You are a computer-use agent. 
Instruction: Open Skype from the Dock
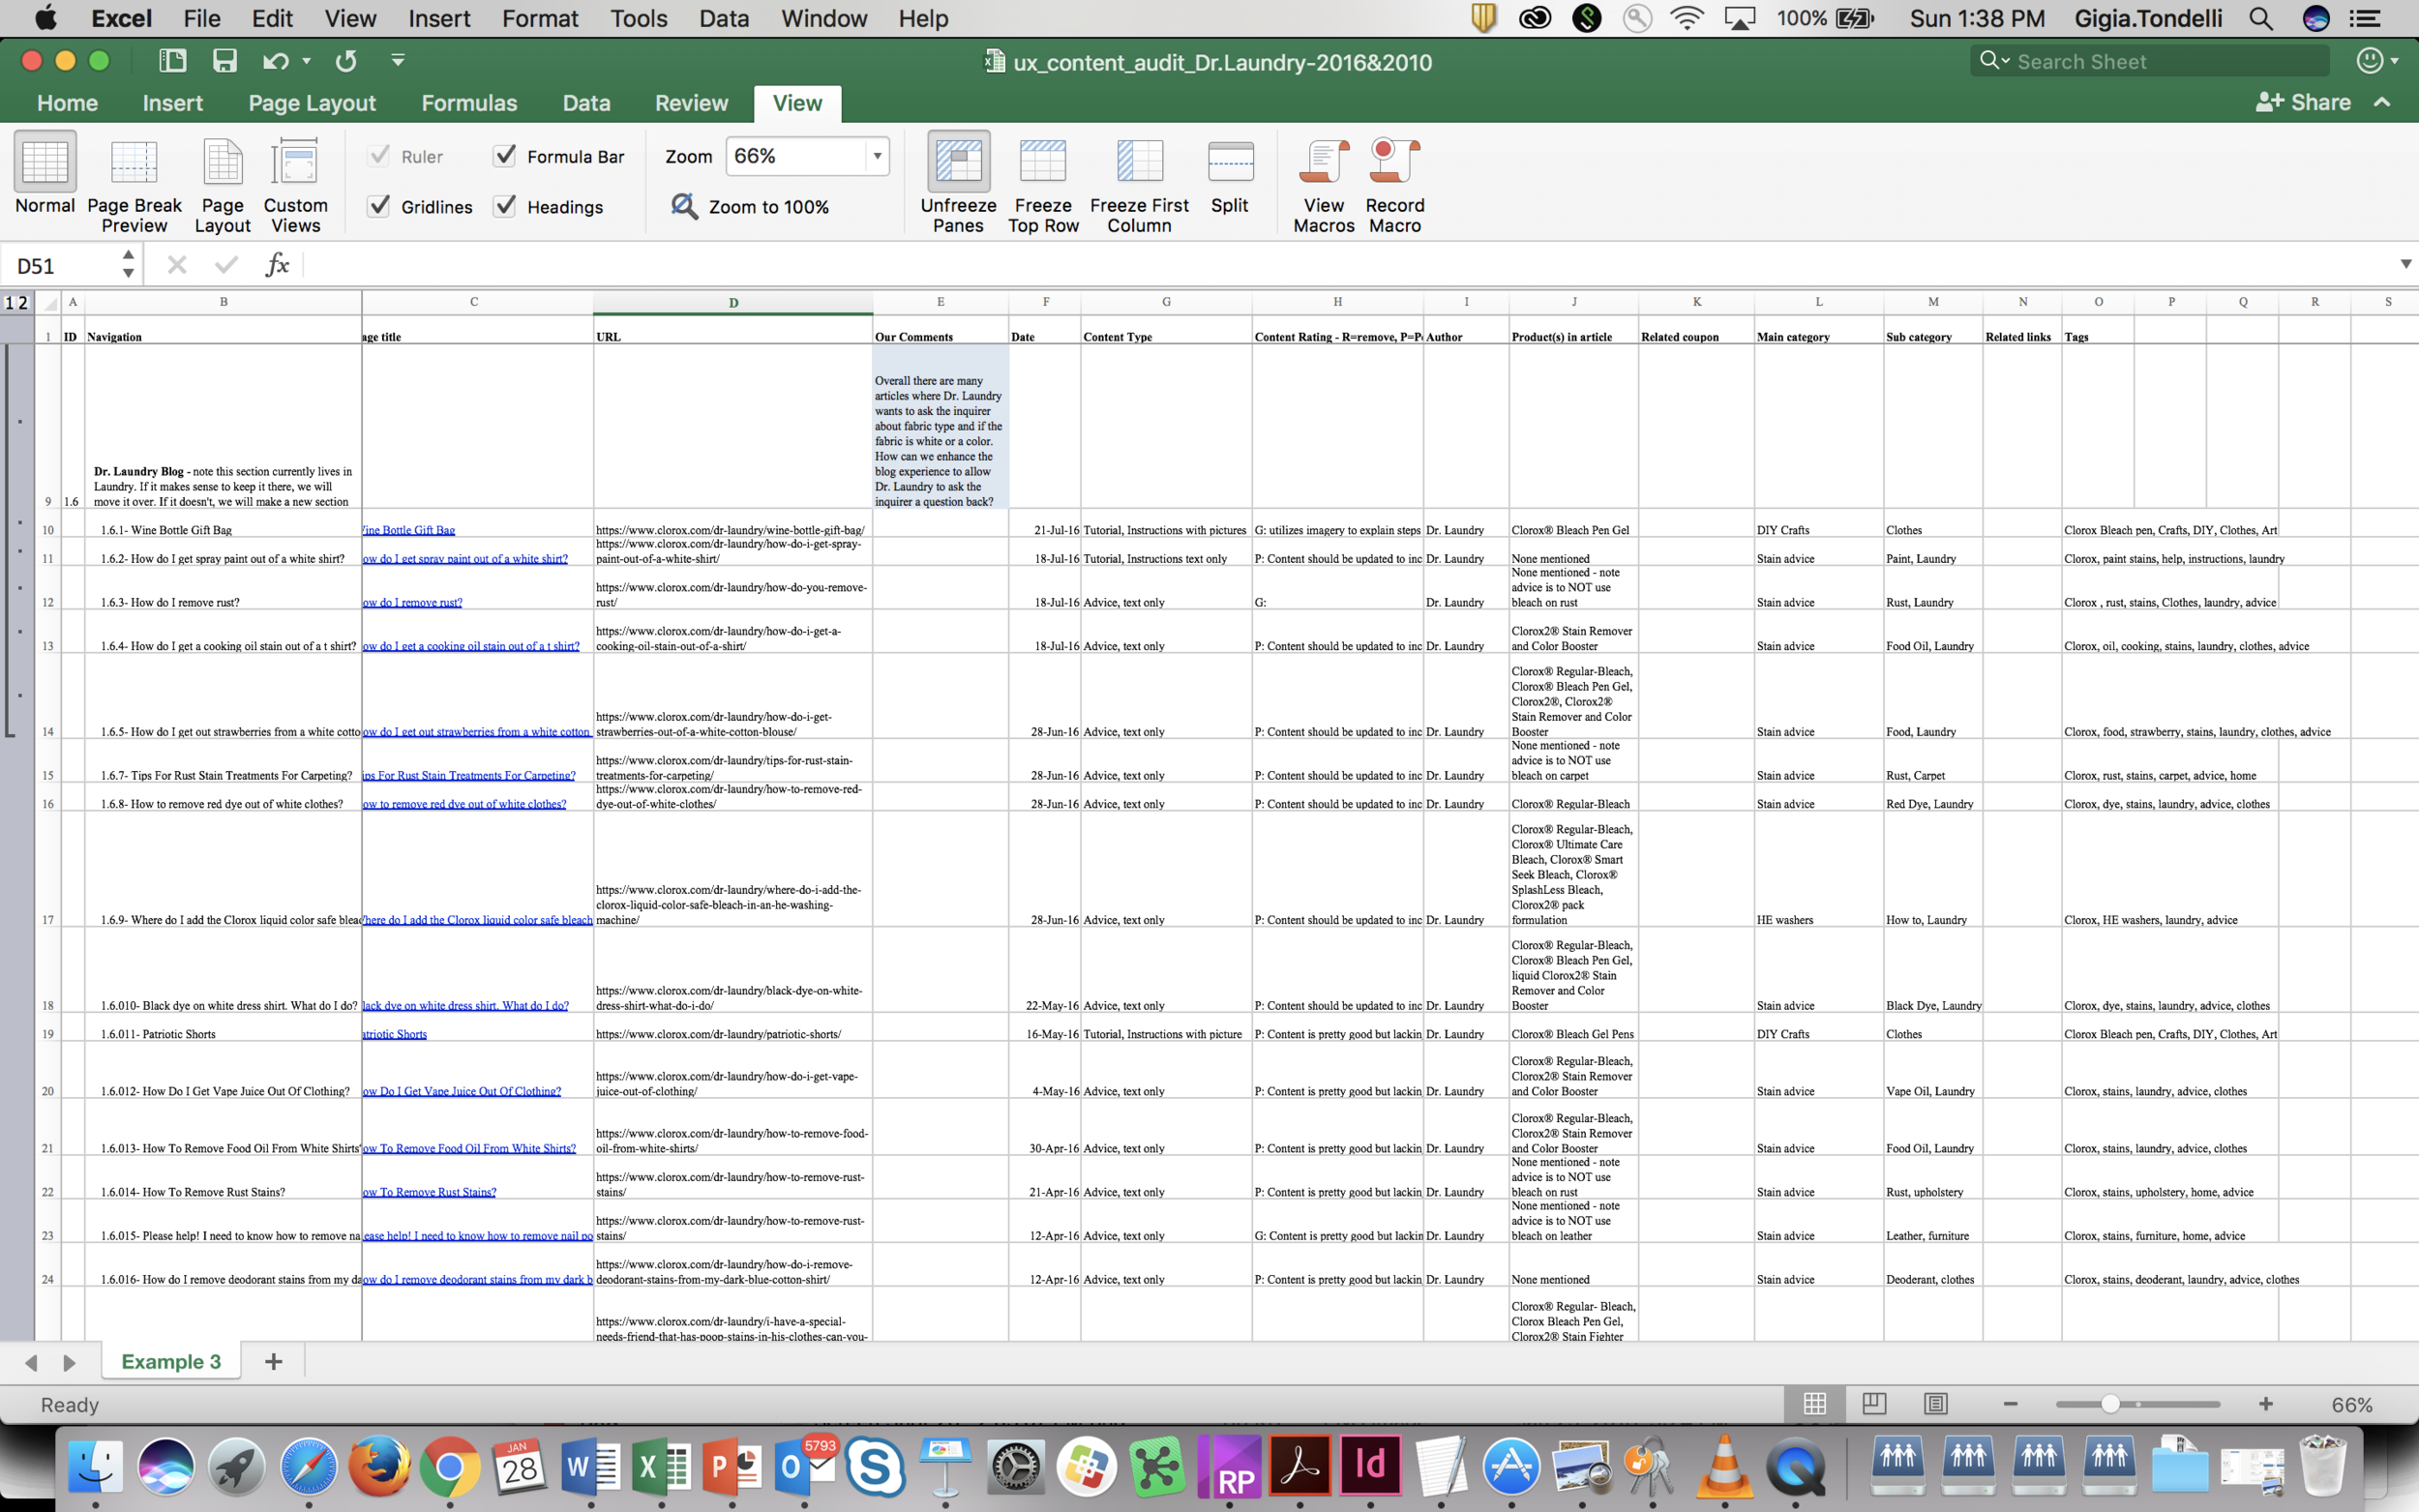pos(875,1467)
